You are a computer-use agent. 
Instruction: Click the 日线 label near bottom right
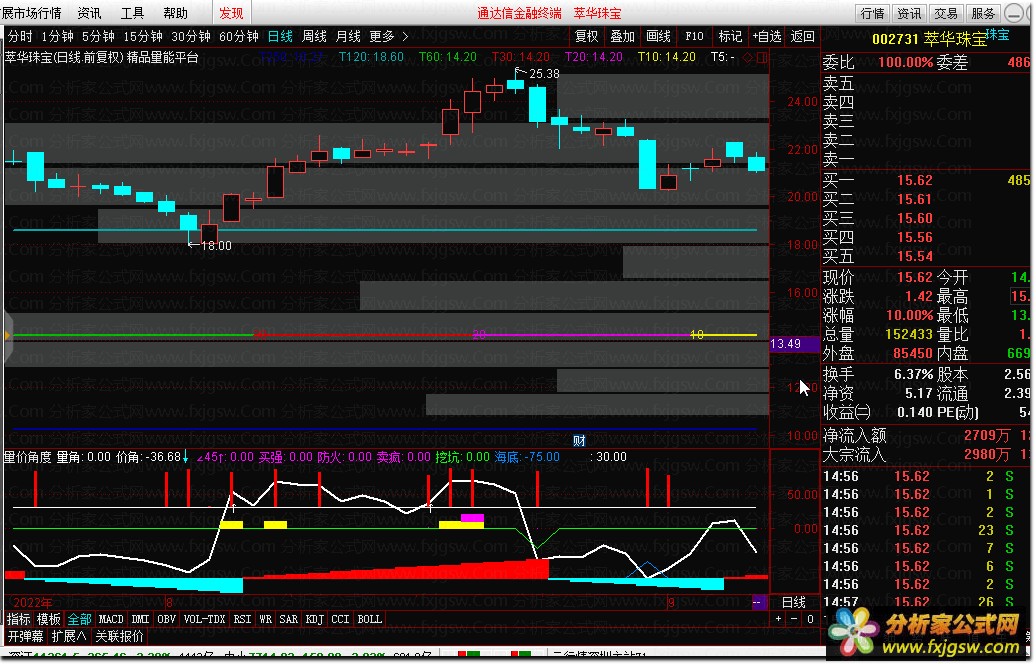pyautogui.click(x=794, y=602)
